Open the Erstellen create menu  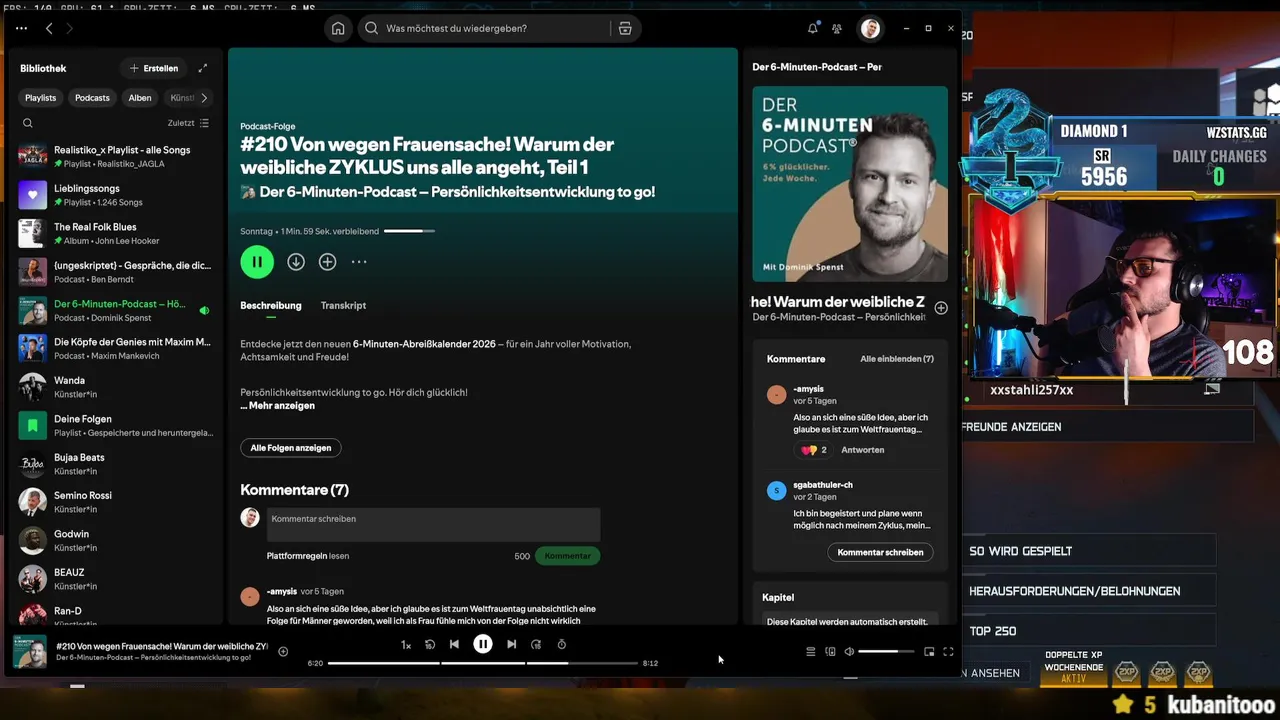154,68
